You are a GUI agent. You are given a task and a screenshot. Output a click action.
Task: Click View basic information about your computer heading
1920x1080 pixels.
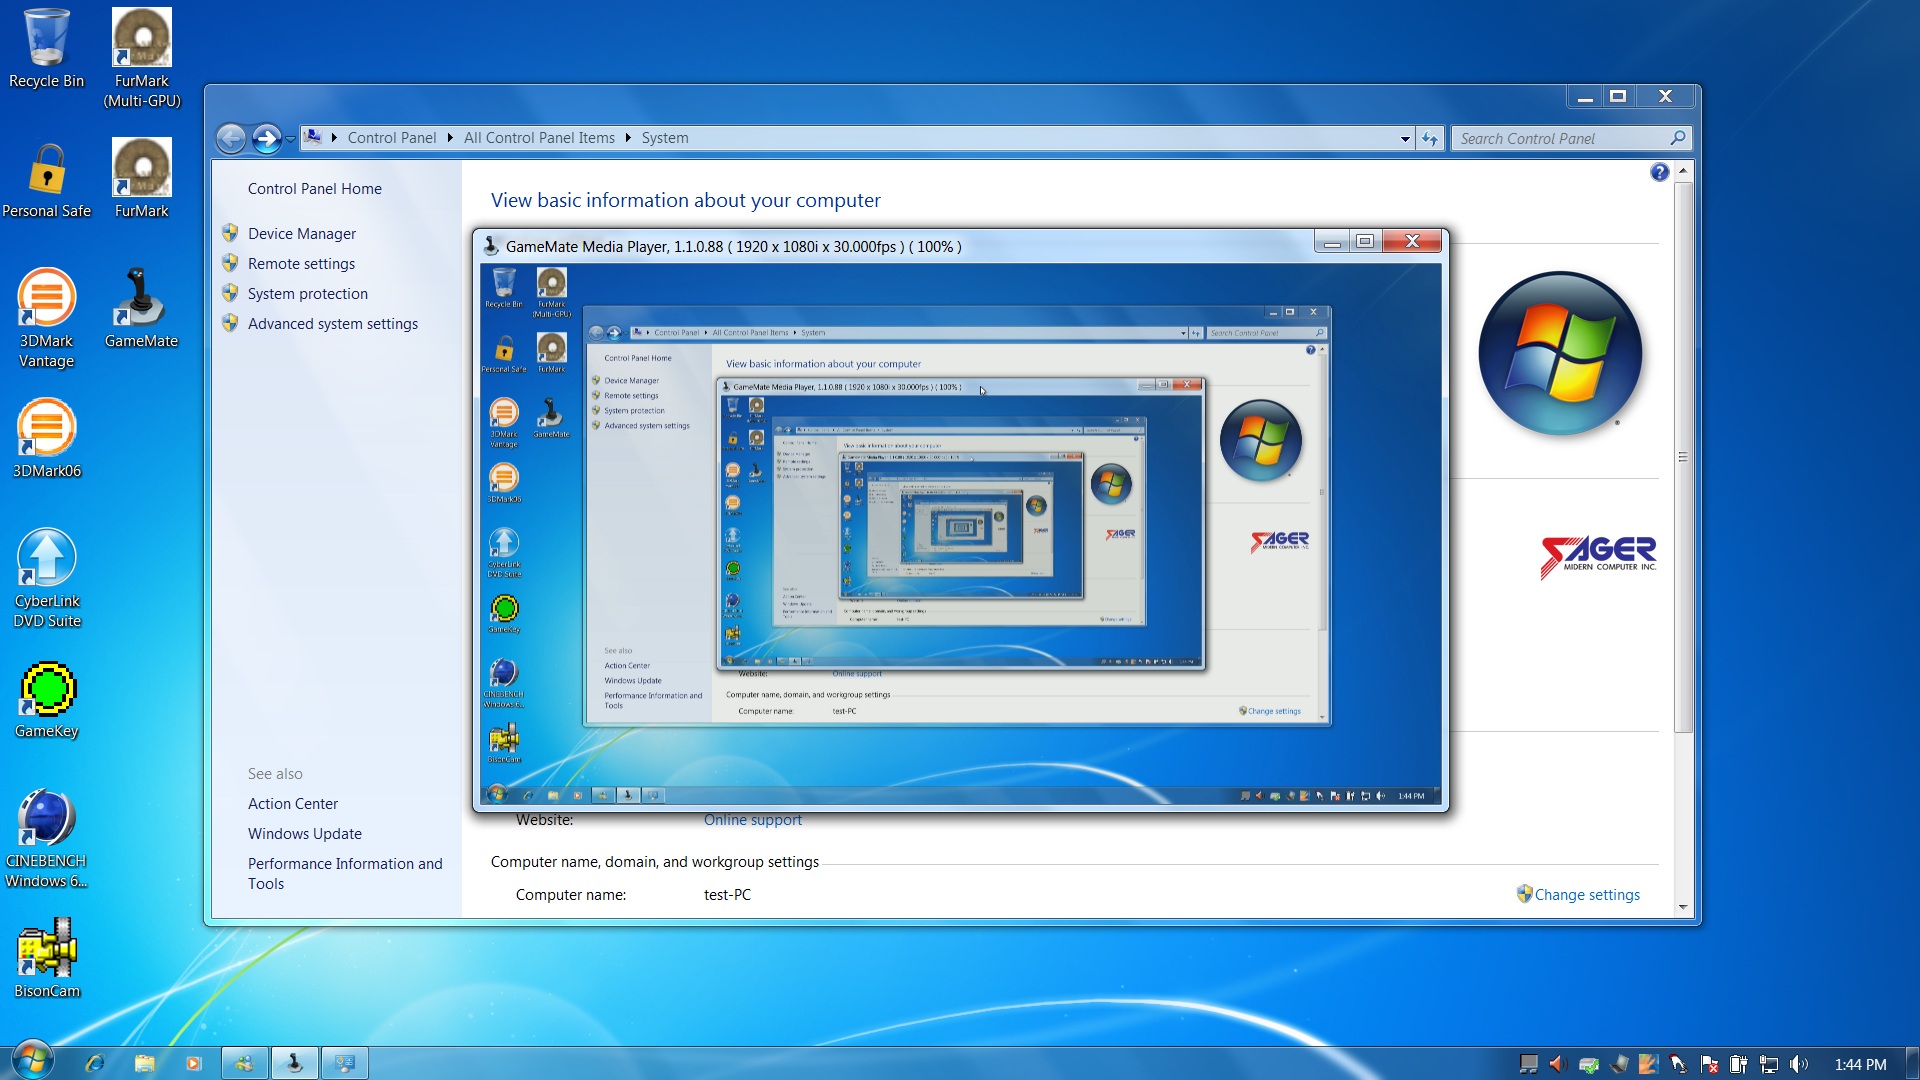[x=685, y=200]
